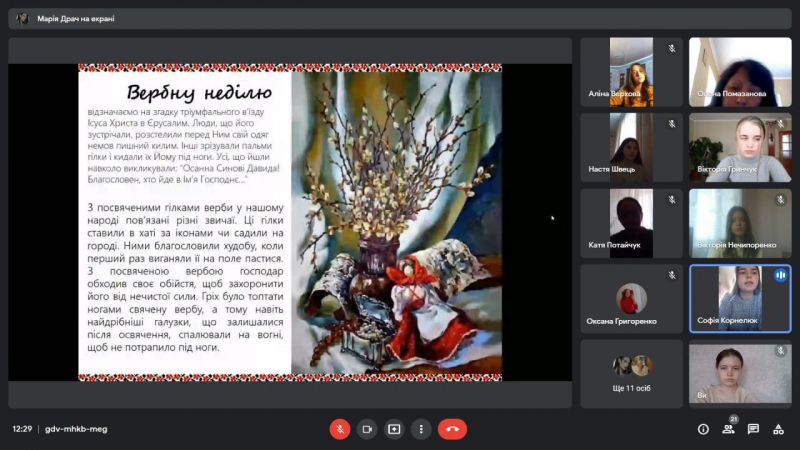Open the chat messages icon
This screenshot has height=450, width=800.
(753, 429)
